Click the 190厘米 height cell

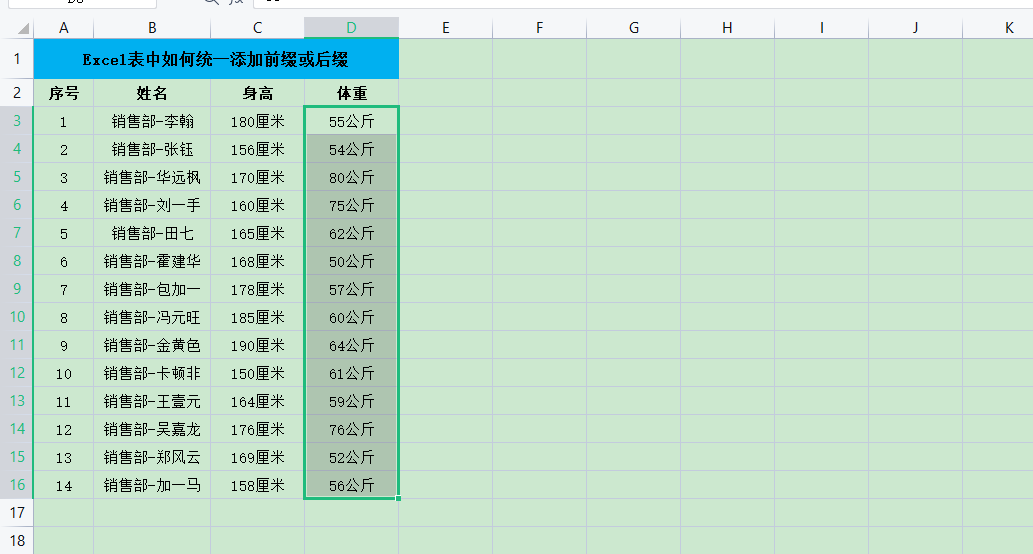tap(258, 345)
